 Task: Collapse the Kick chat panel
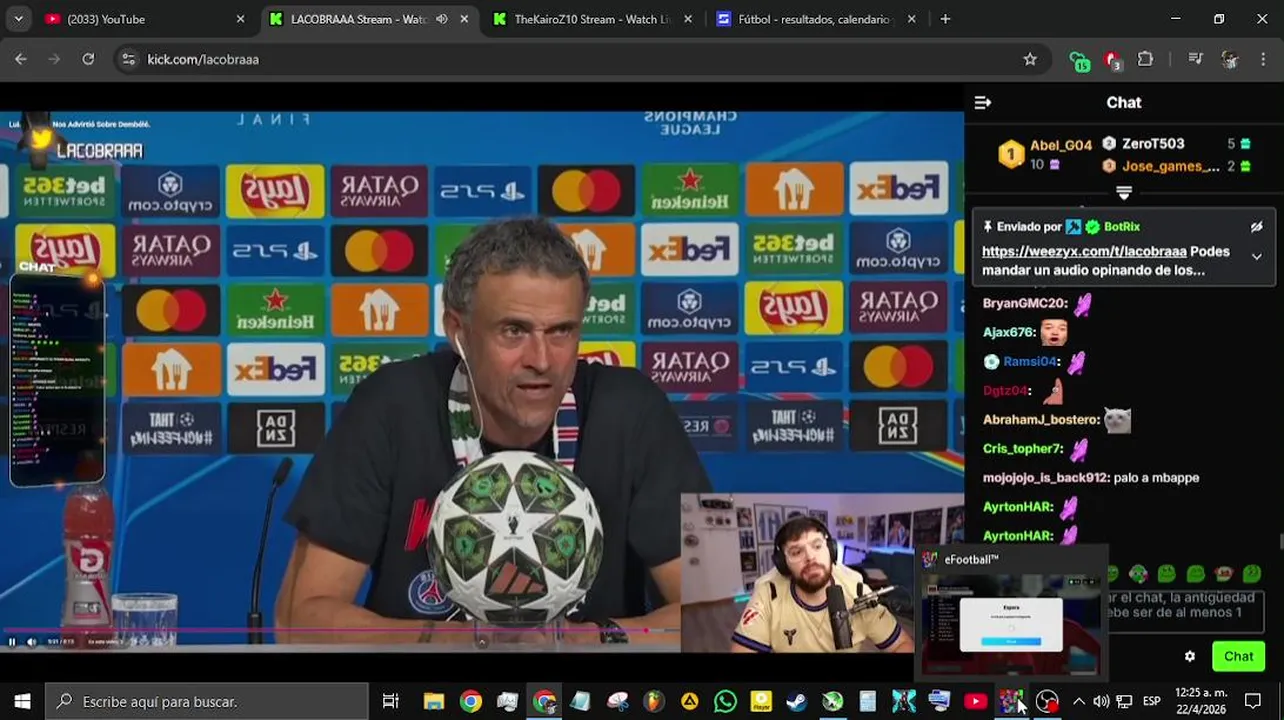(983, 103)
